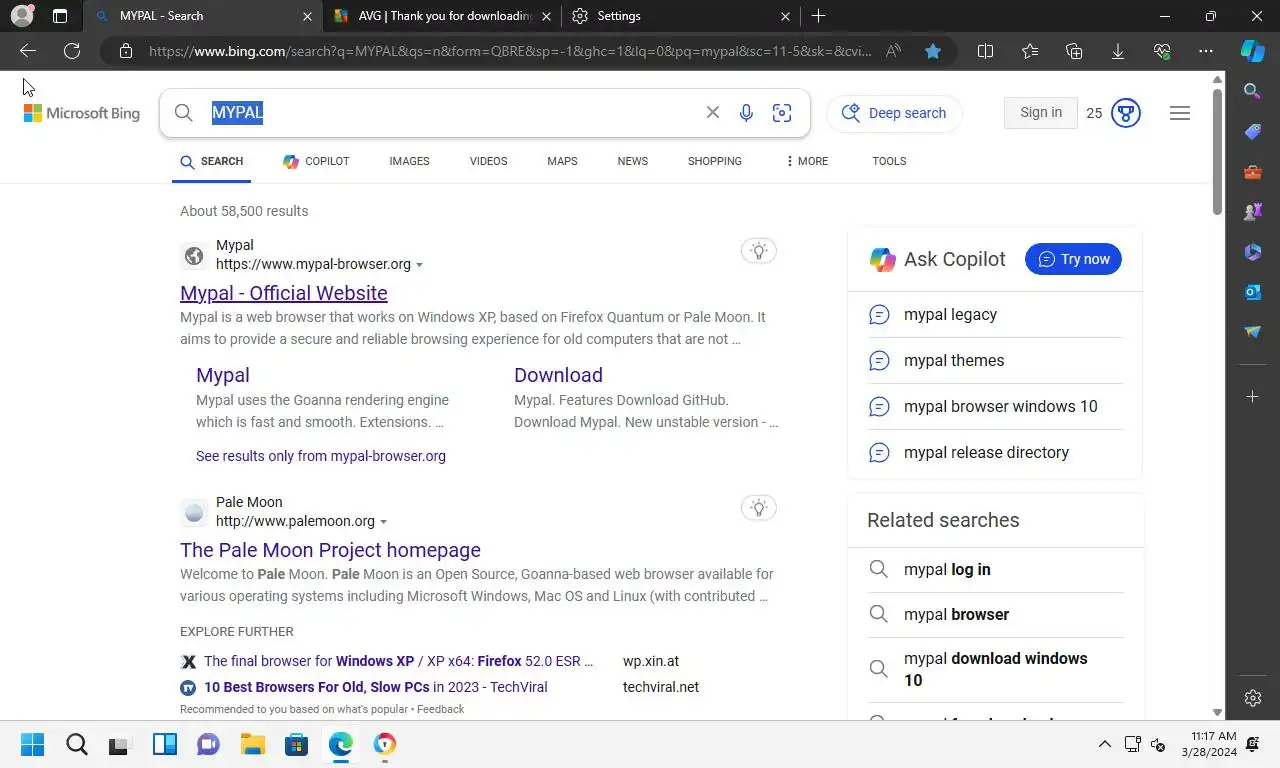The height and width of the screenshot is (768, 1280).
Task: Open Read aloud from address bar
Action: pos(894,51)
